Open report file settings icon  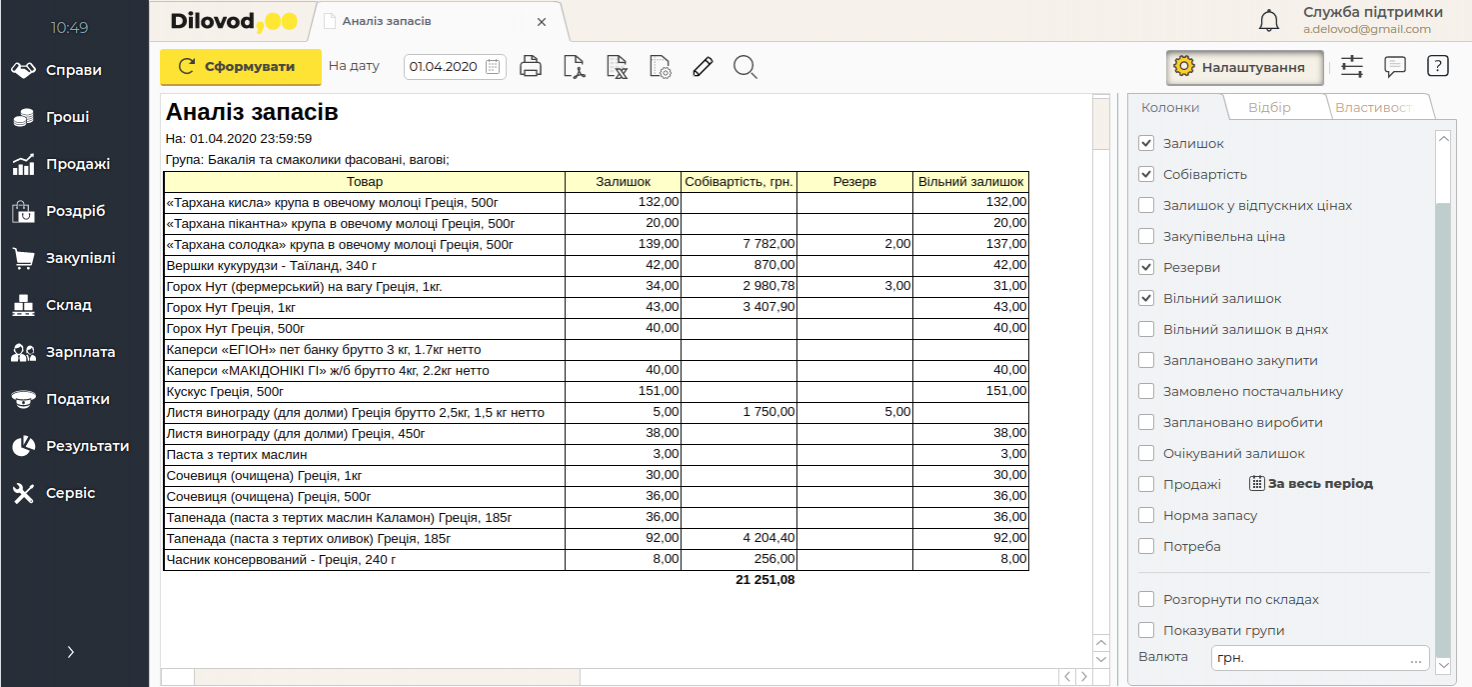660,67
